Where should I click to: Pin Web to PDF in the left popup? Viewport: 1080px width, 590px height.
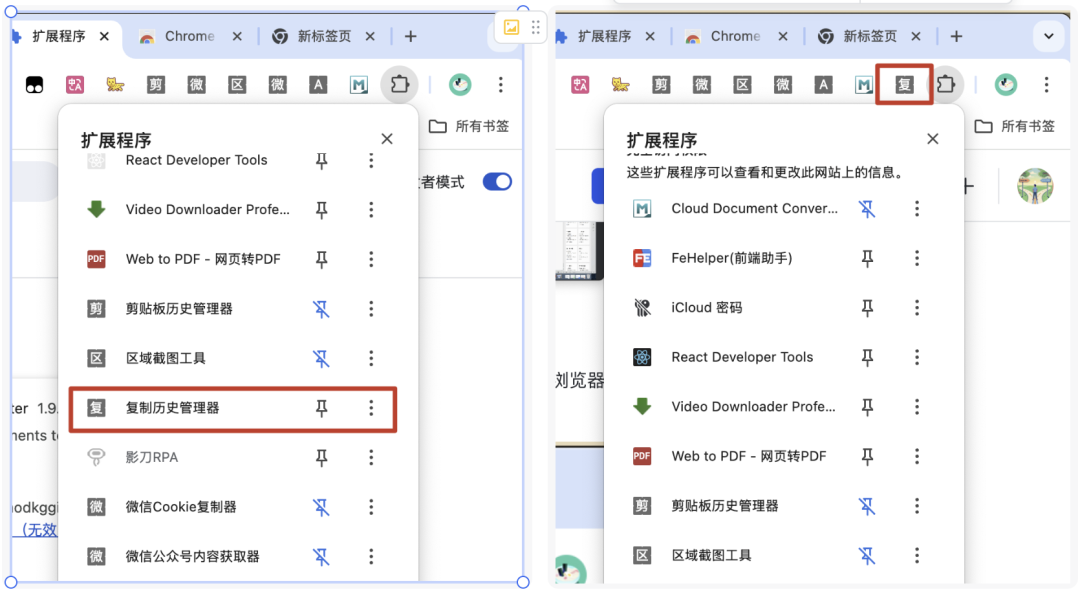pos(321,260)
